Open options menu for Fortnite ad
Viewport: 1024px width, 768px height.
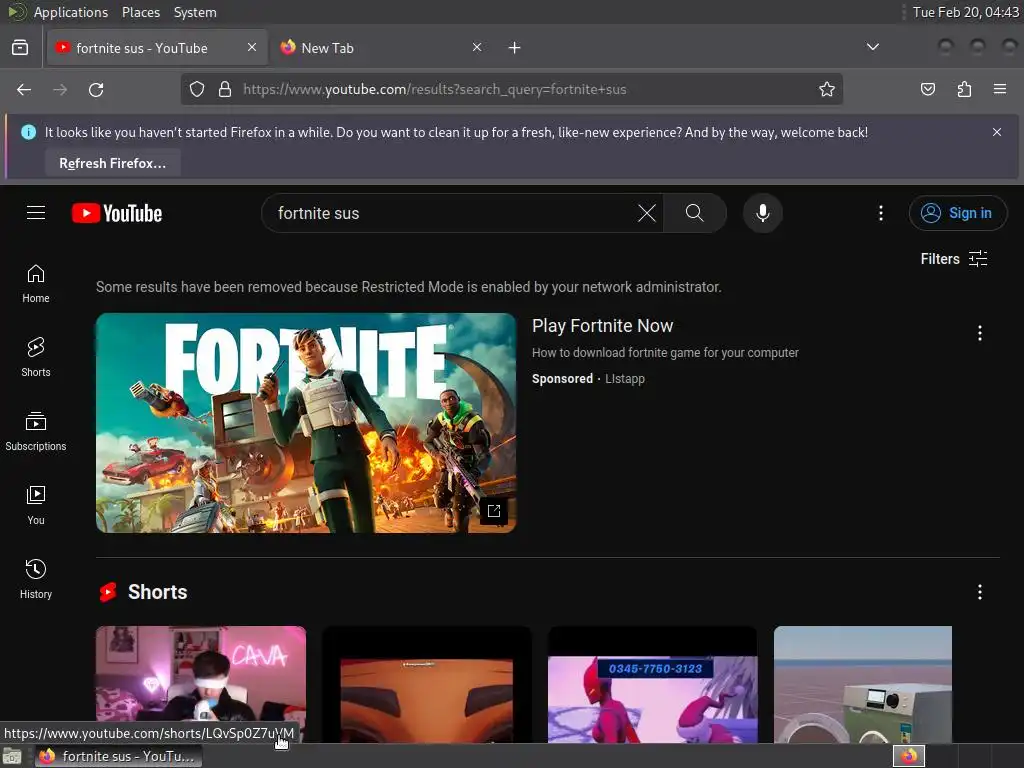point(980,333)
